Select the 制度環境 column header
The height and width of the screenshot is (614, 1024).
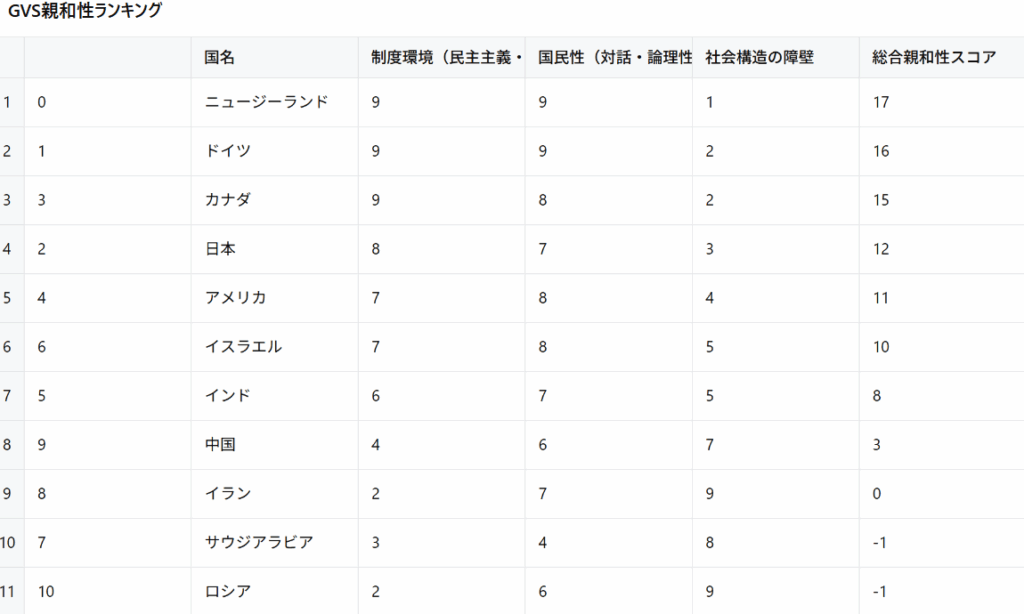point(441,57)
